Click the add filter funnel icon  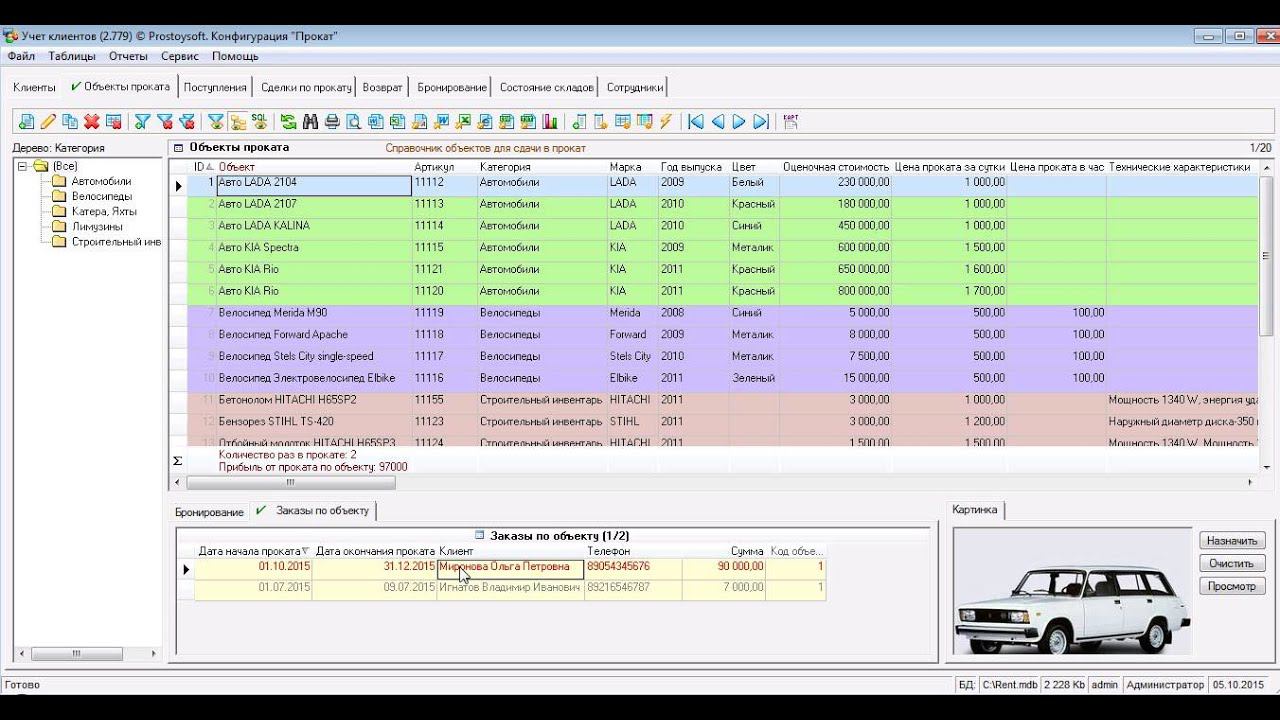coord(142,122)
